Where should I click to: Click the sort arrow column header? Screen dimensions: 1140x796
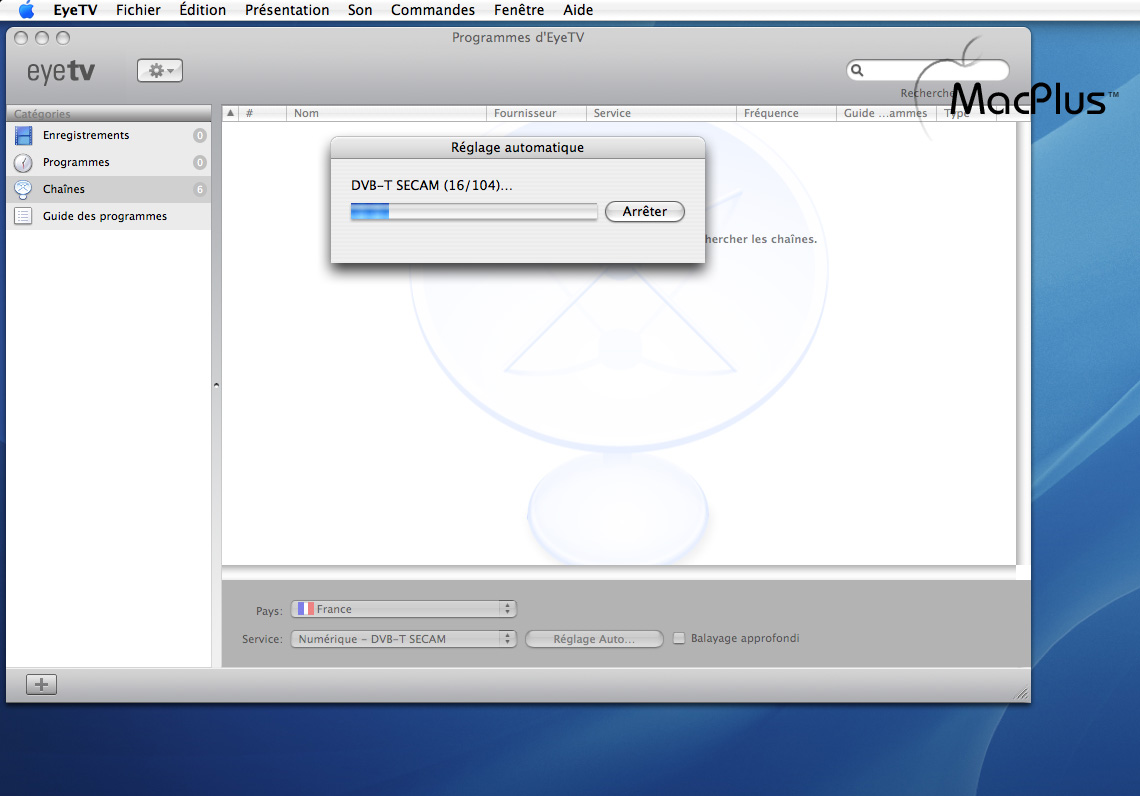pyautogui.click(x=230, y=113)
